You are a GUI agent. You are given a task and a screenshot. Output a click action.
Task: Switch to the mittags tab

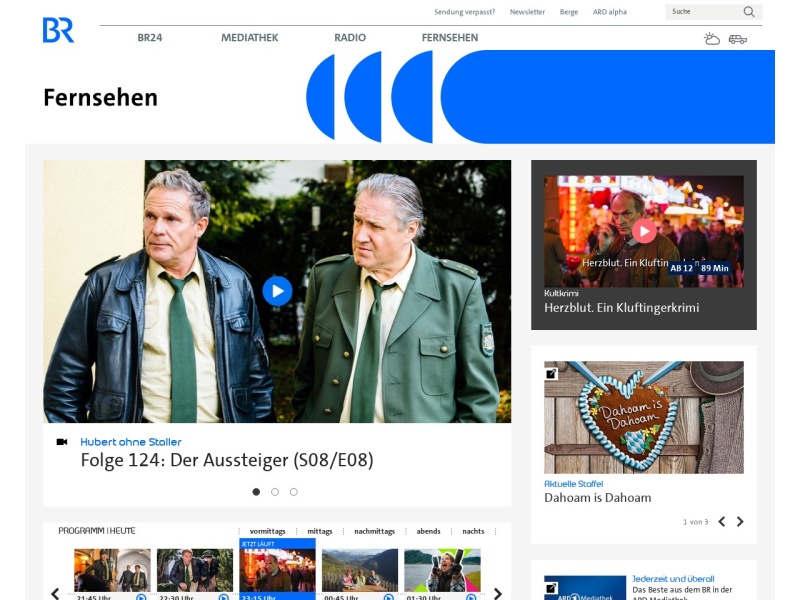click(x=320, y=531)
